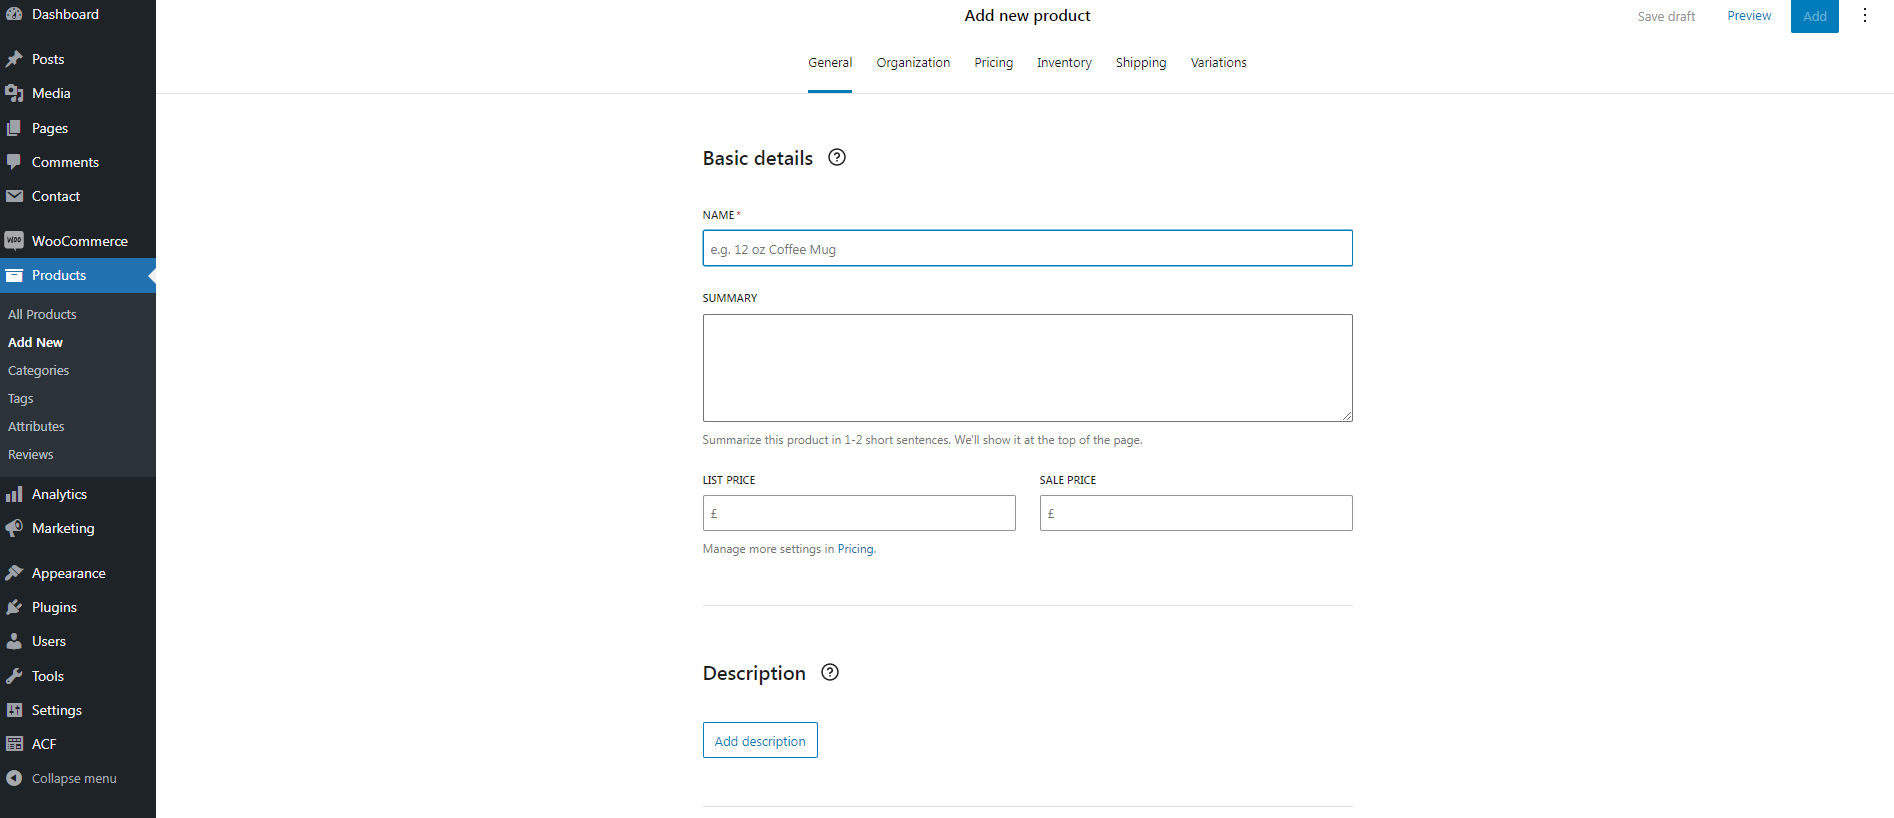Click the Media library icon

(14, 93)
